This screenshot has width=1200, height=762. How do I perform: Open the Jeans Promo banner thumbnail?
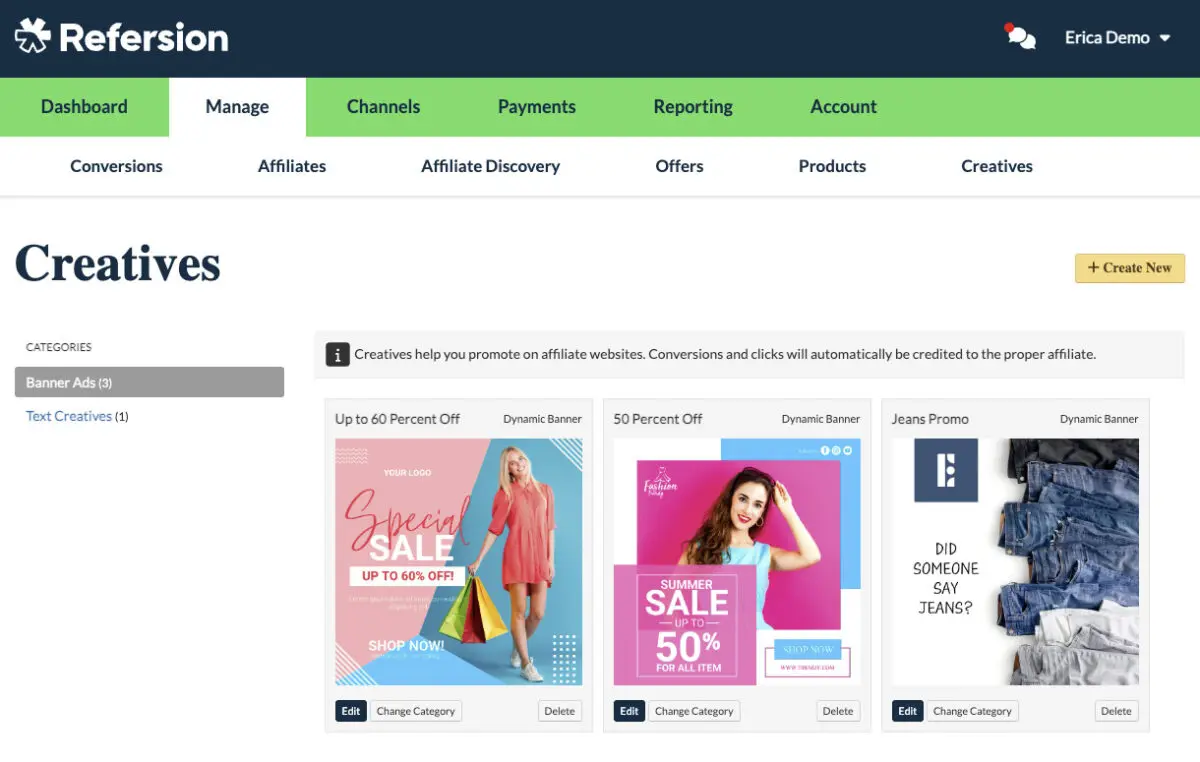pos(1015,561)
